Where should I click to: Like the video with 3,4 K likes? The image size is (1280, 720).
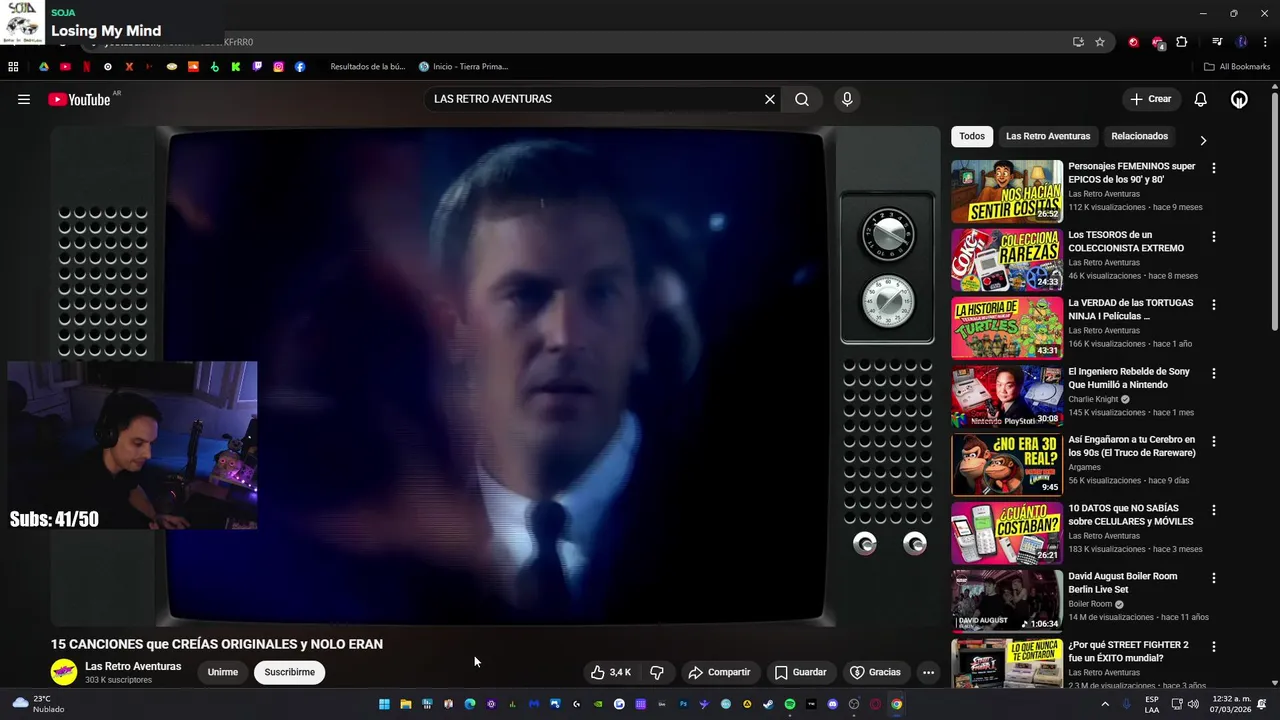611,672
